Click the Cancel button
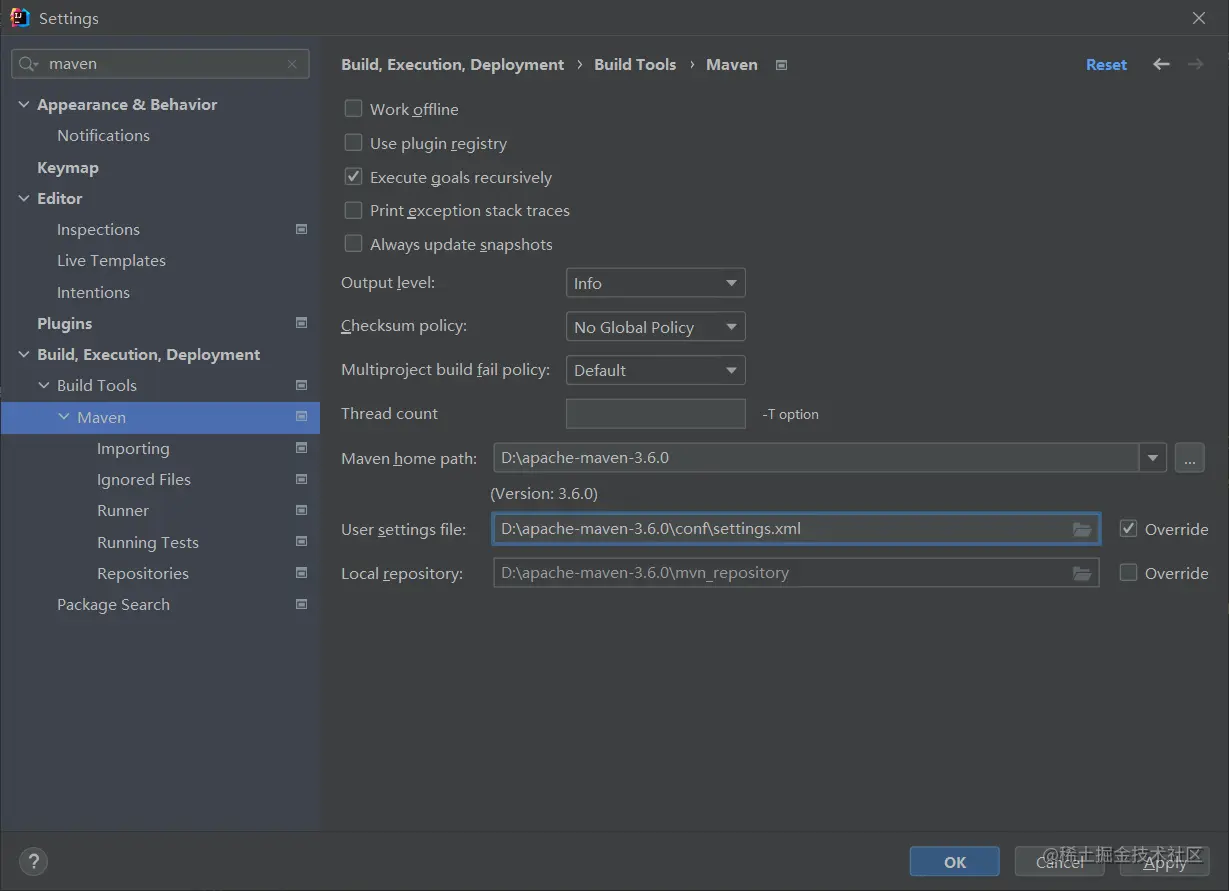Image resolution: width=1229 pixels, height=891 pixels. tap(1060, 861)
